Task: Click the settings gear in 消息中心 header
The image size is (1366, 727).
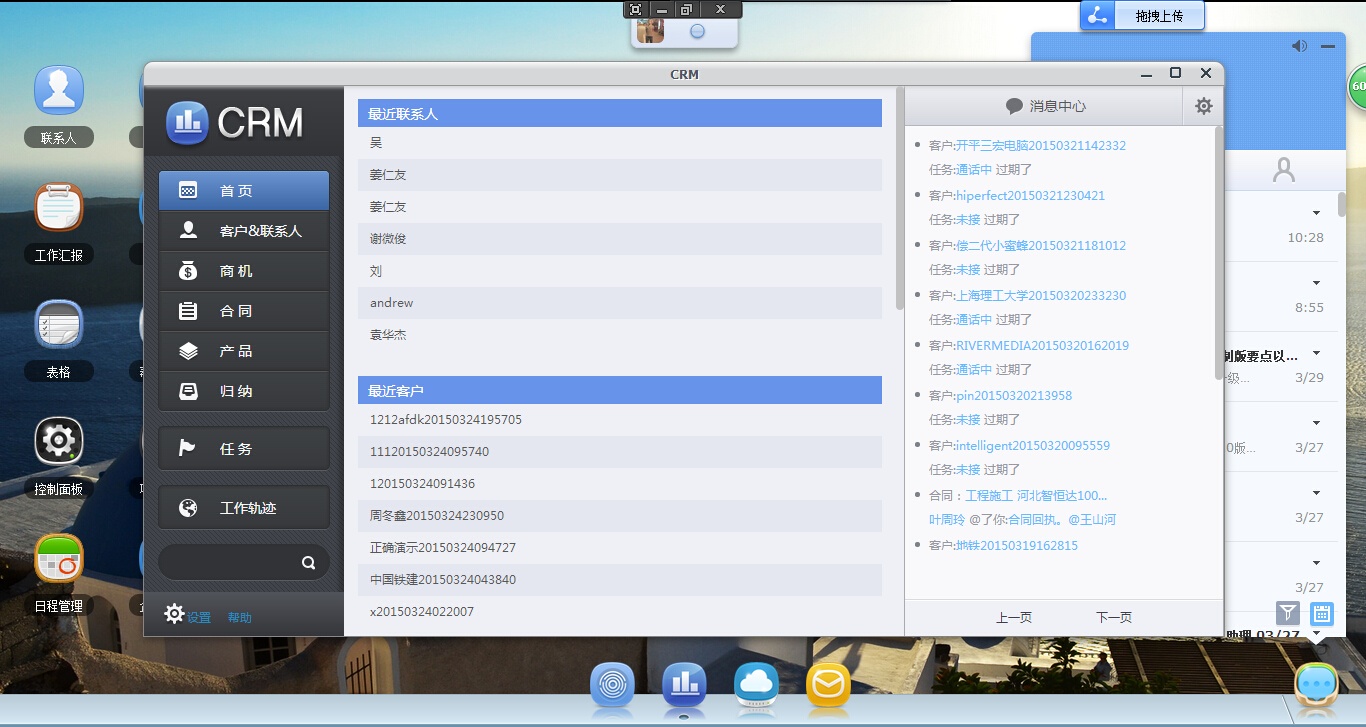Action: coord(1204,106)
